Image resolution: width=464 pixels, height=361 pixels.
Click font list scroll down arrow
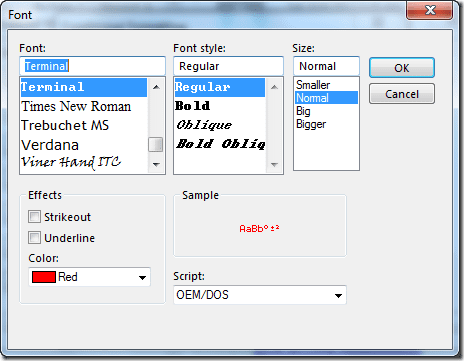[x=156, y=164]
